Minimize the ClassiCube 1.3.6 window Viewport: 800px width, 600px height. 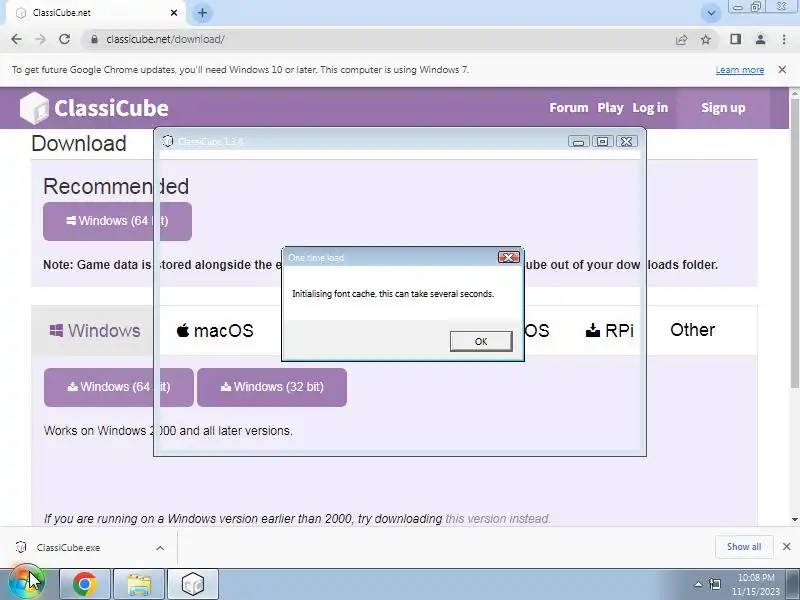click(579, 141)
